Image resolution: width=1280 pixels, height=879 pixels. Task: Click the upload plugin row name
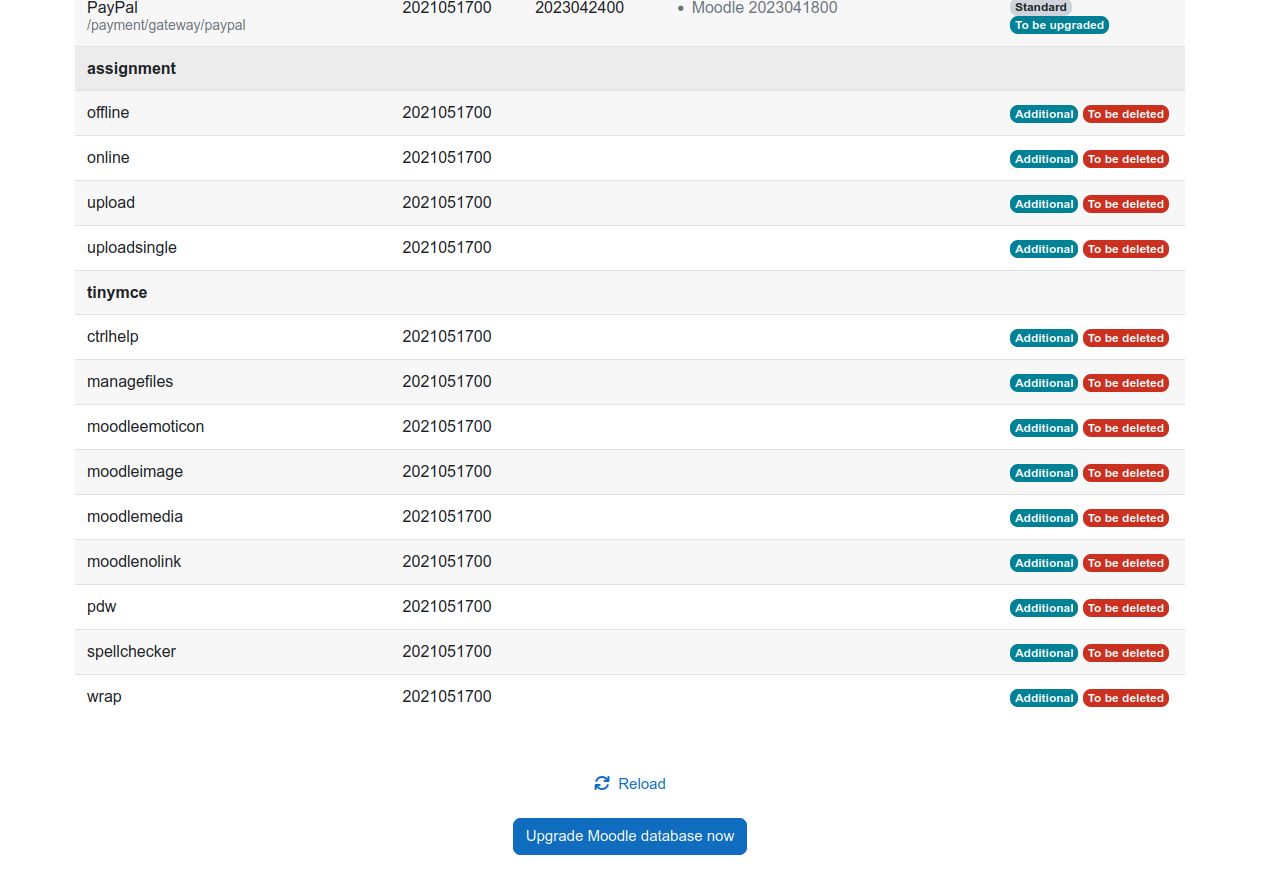coord(111,203)
